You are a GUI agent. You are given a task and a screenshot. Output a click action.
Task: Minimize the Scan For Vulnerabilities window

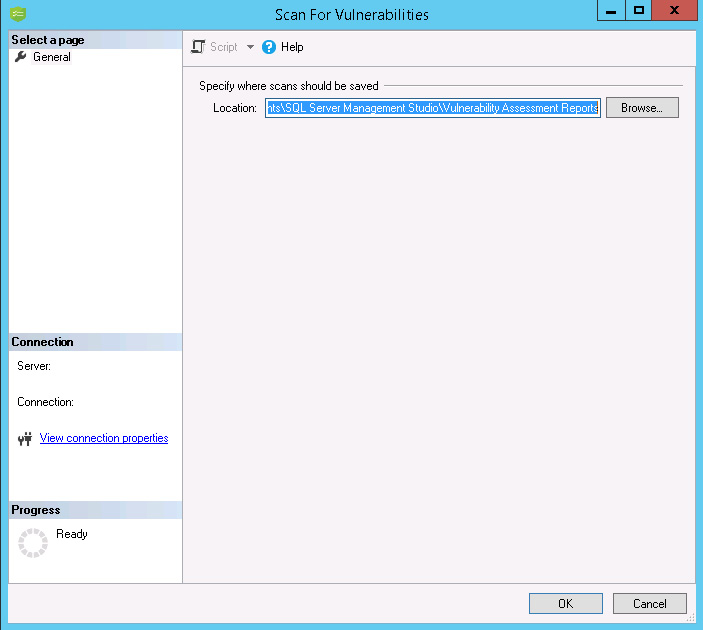pyautogui.click(x=611, y=10)
